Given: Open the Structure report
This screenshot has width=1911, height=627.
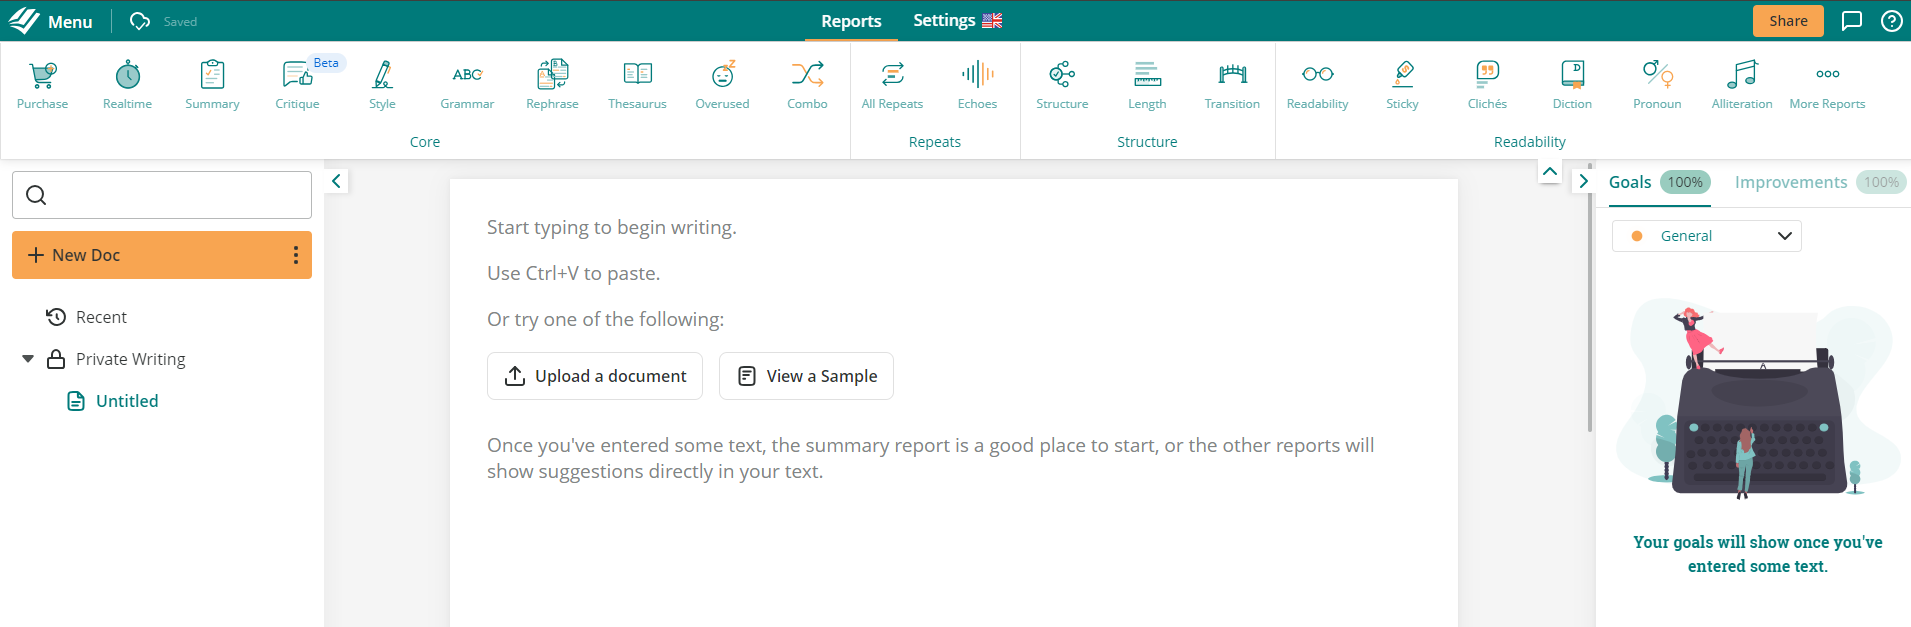Looking at the screenshot, I should (1063, 85).
